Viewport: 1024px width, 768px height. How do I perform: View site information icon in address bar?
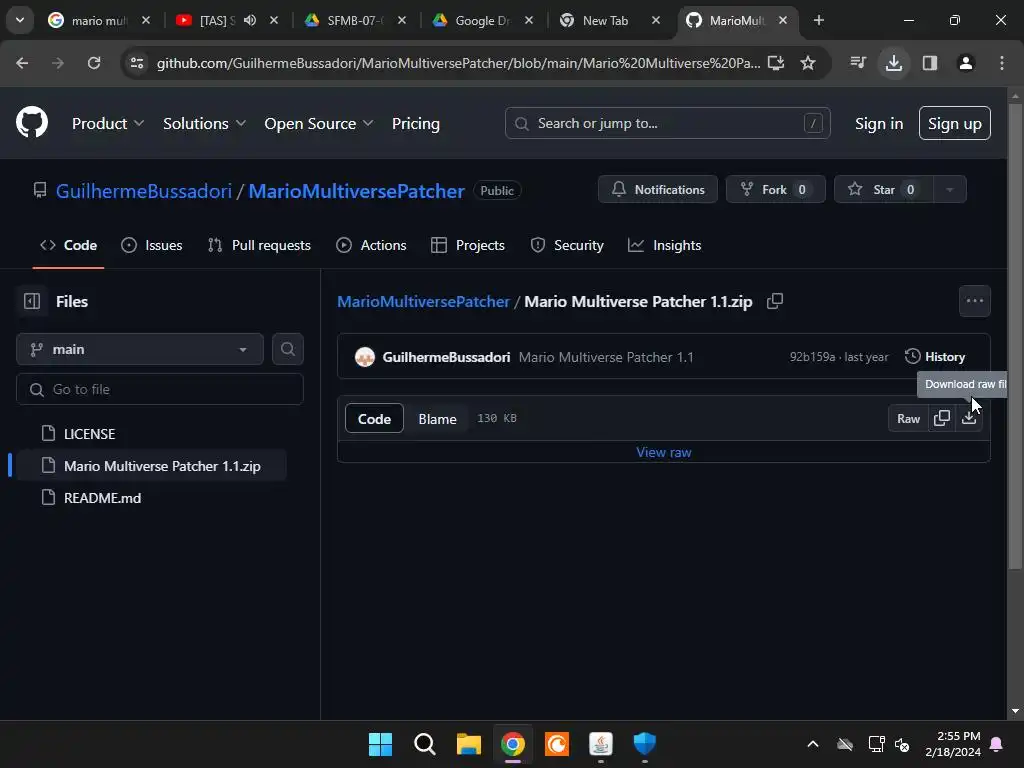click(137, 63)
